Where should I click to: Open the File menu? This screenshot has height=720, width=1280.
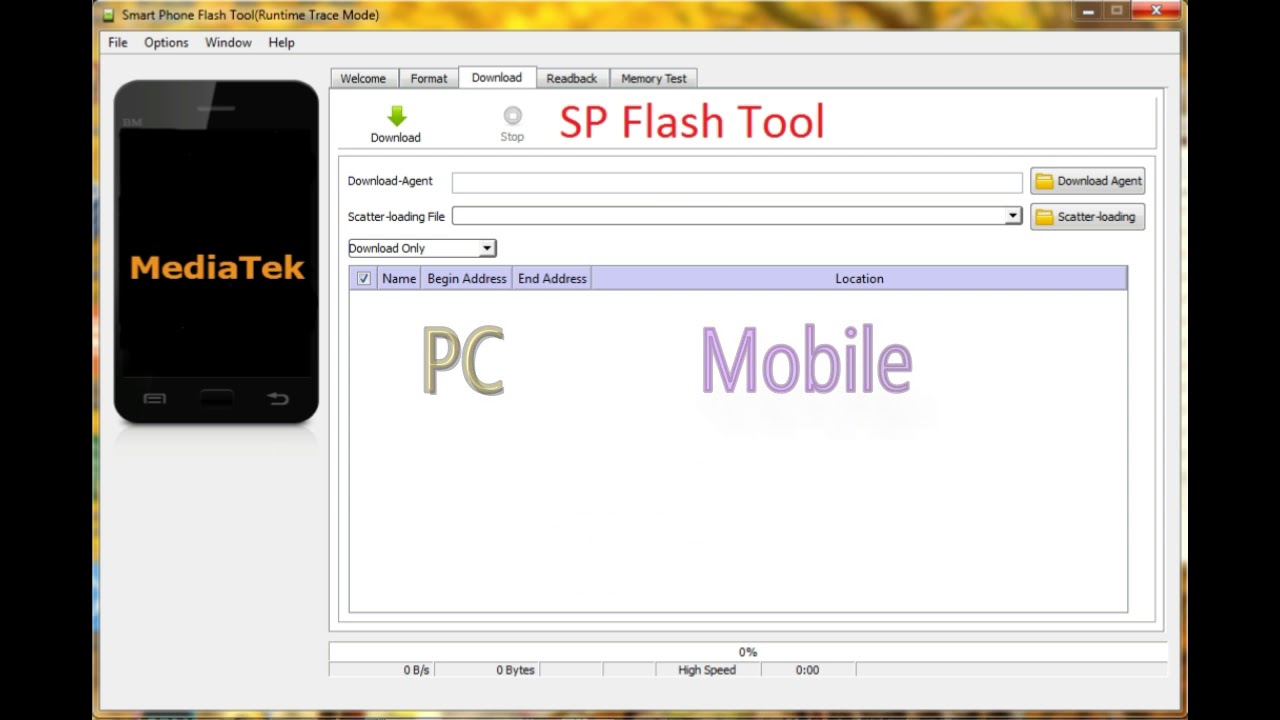(x=118, y=42)
